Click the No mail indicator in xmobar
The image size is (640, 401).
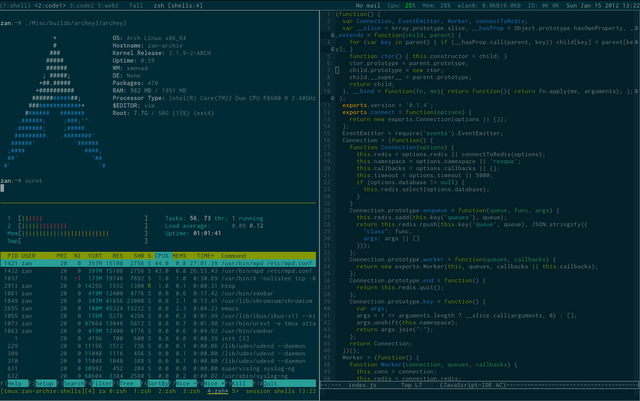coord(367,5)
